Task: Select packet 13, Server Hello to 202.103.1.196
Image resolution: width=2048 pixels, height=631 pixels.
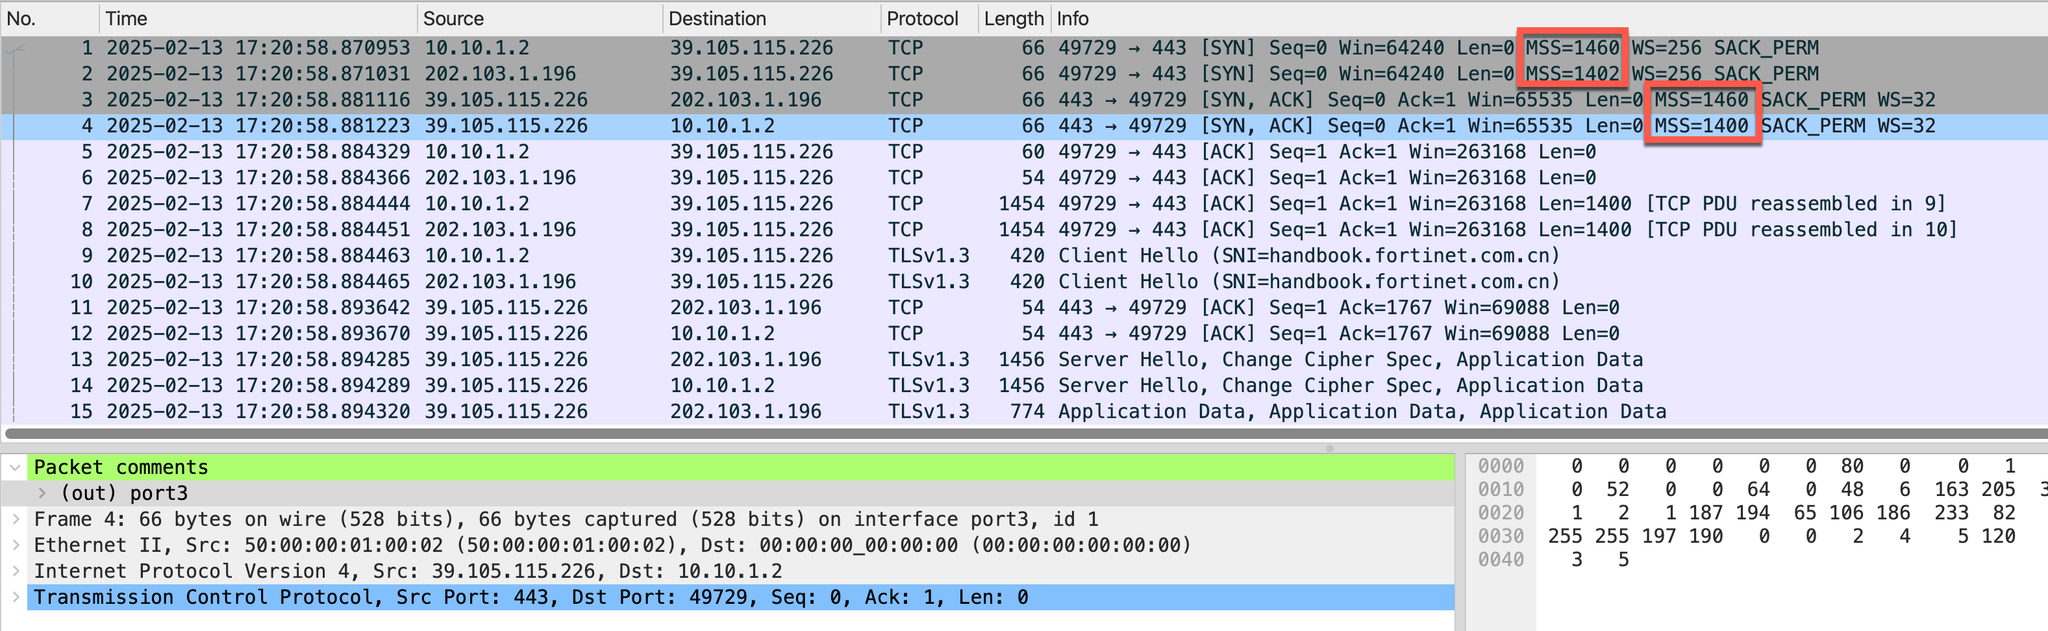Action: [x=1024, y=360]
